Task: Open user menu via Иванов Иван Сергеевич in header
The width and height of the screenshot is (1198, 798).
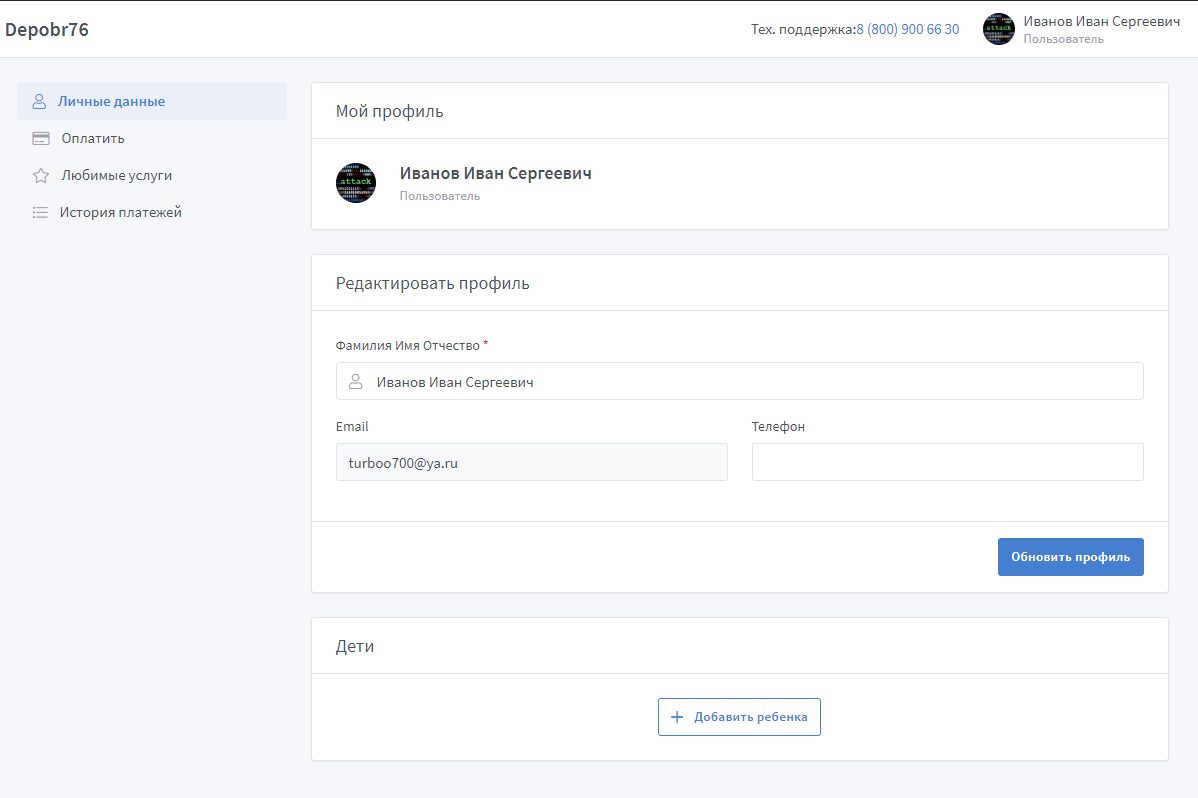Action: tap(1101, 21)
